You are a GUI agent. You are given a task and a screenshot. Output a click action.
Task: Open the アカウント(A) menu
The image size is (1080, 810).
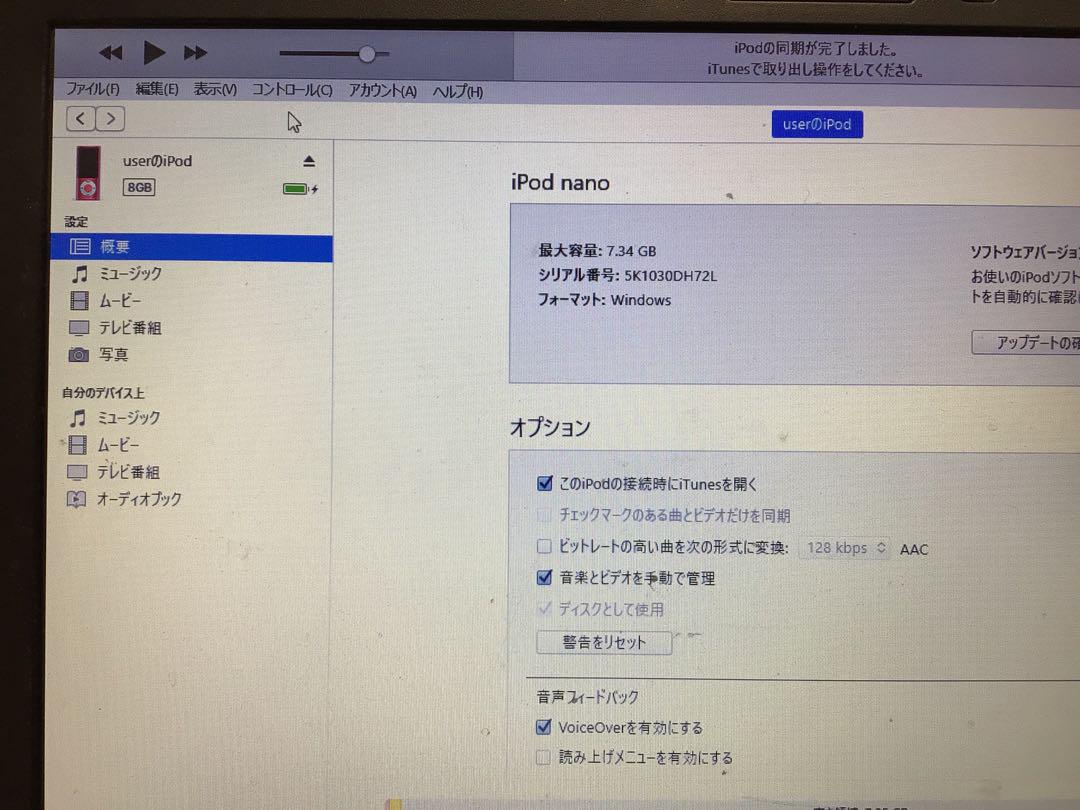pos(382,90)
